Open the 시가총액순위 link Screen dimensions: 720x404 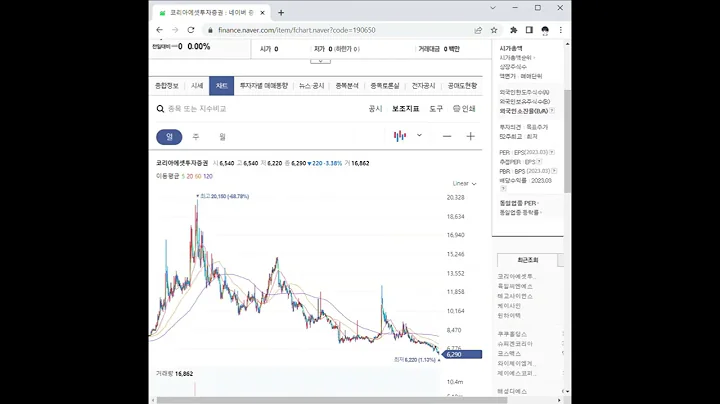pos(517,57)
